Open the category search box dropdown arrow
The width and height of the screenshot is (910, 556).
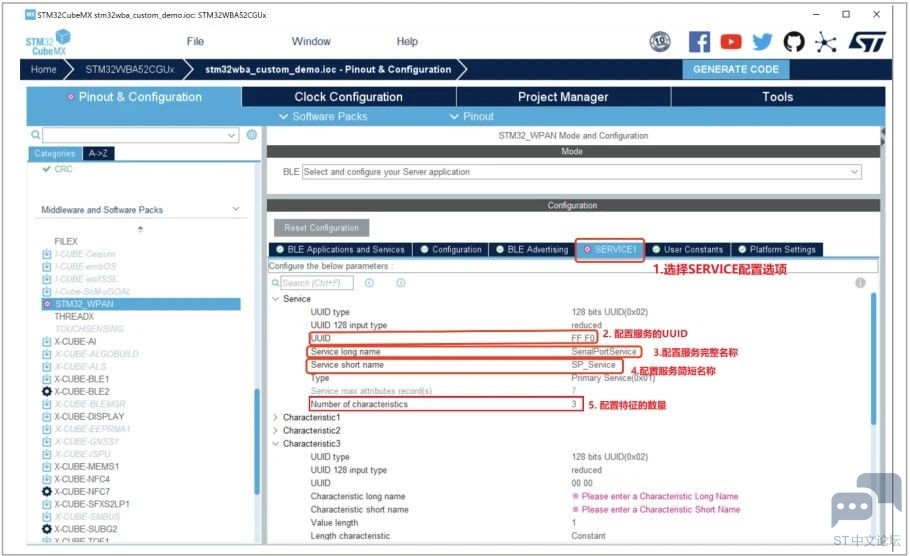point(232,135)
